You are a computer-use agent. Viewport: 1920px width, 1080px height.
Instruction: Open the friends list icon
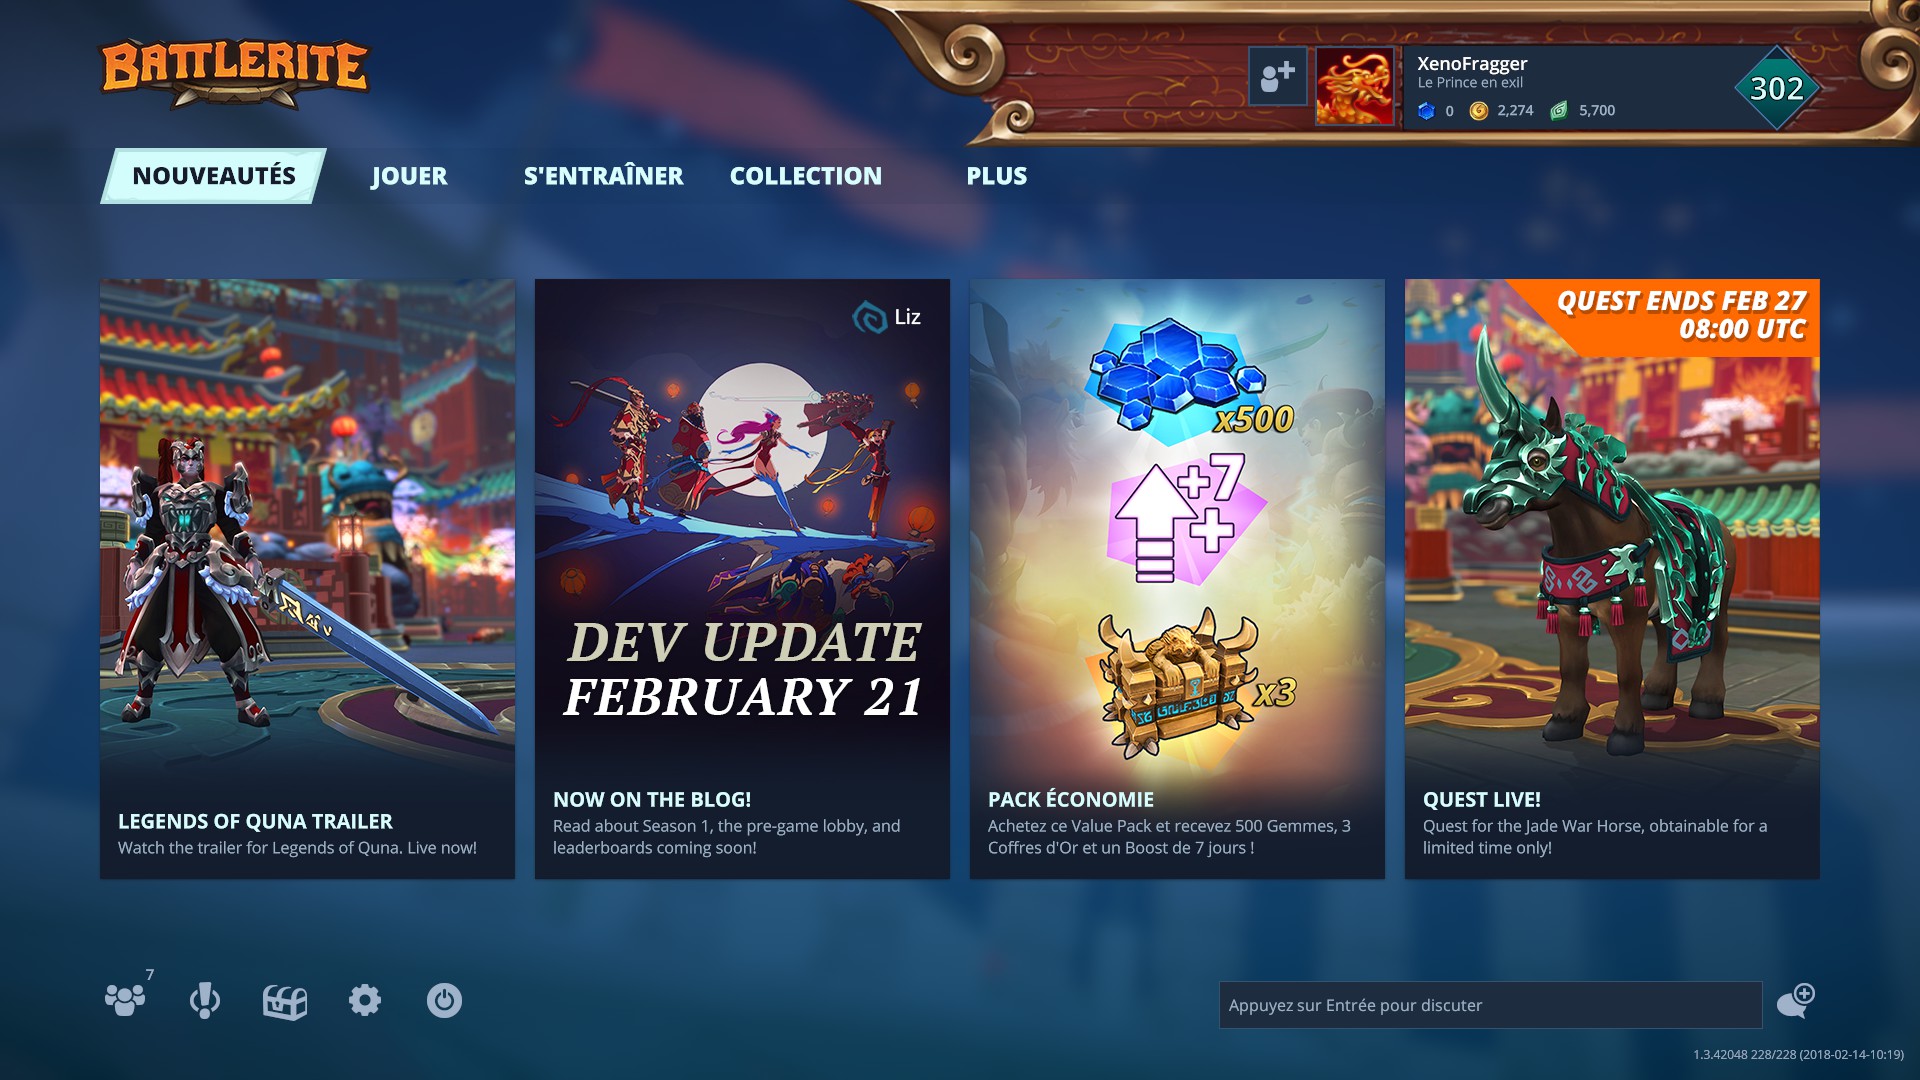[125, 1000]
